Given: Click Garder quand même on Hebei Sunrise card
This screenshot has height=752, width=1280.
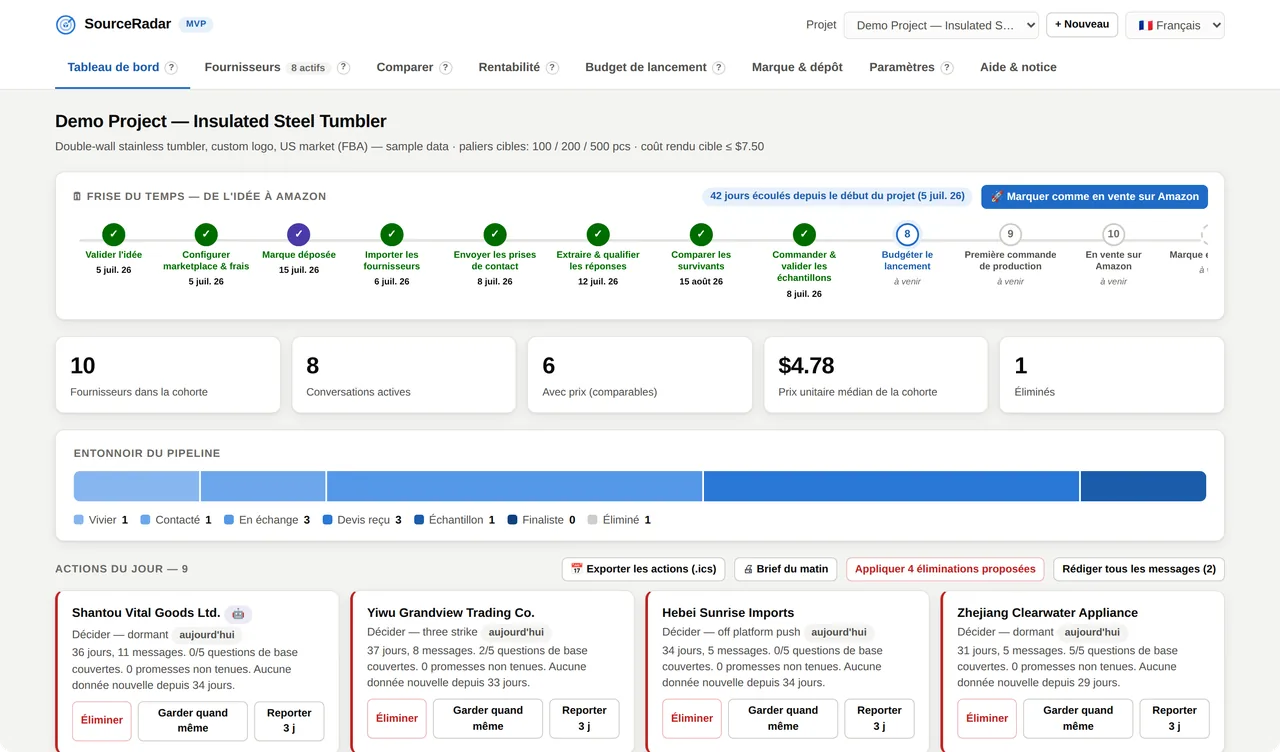Looking at the screenshot, I should click(783, 718).
